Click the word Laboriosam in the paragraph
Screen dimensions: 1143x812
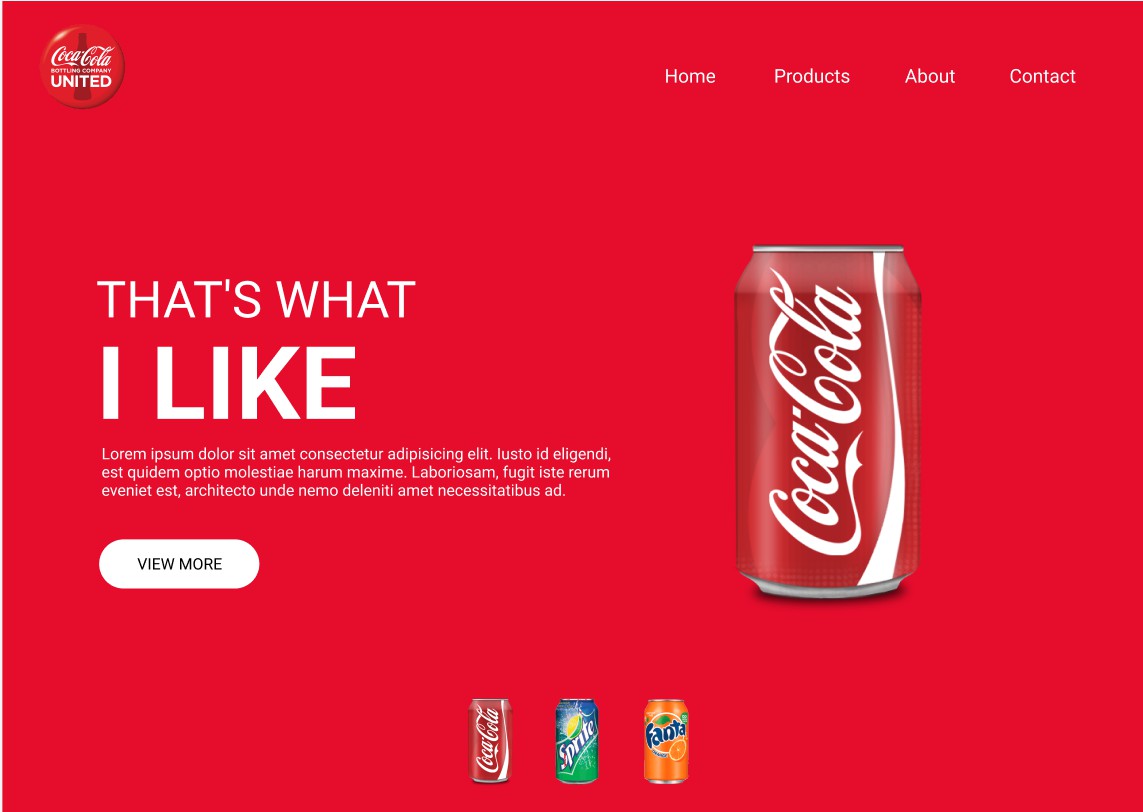coord(453,472)
